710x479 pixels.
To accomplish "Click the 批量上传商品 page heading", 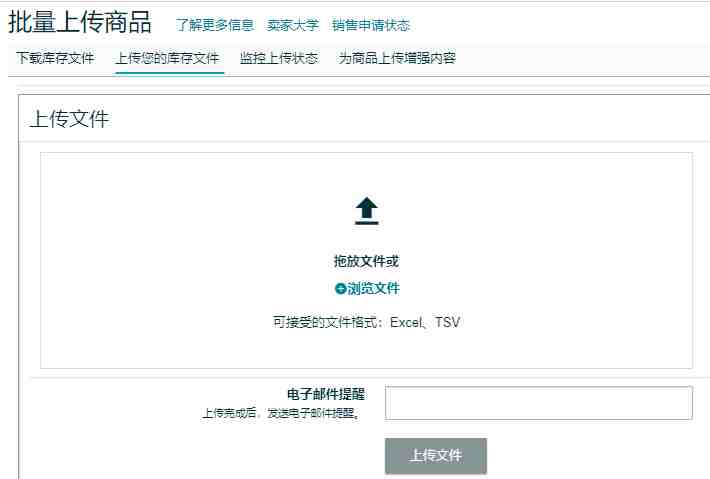I will coord(80,22).
